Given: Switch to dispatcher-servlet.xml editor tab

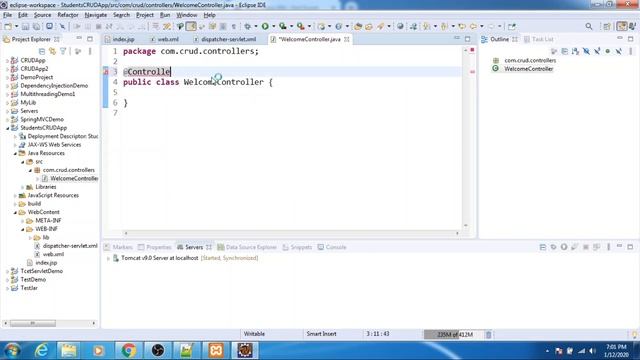Looking at the screenshot, I should pos(228,40).
